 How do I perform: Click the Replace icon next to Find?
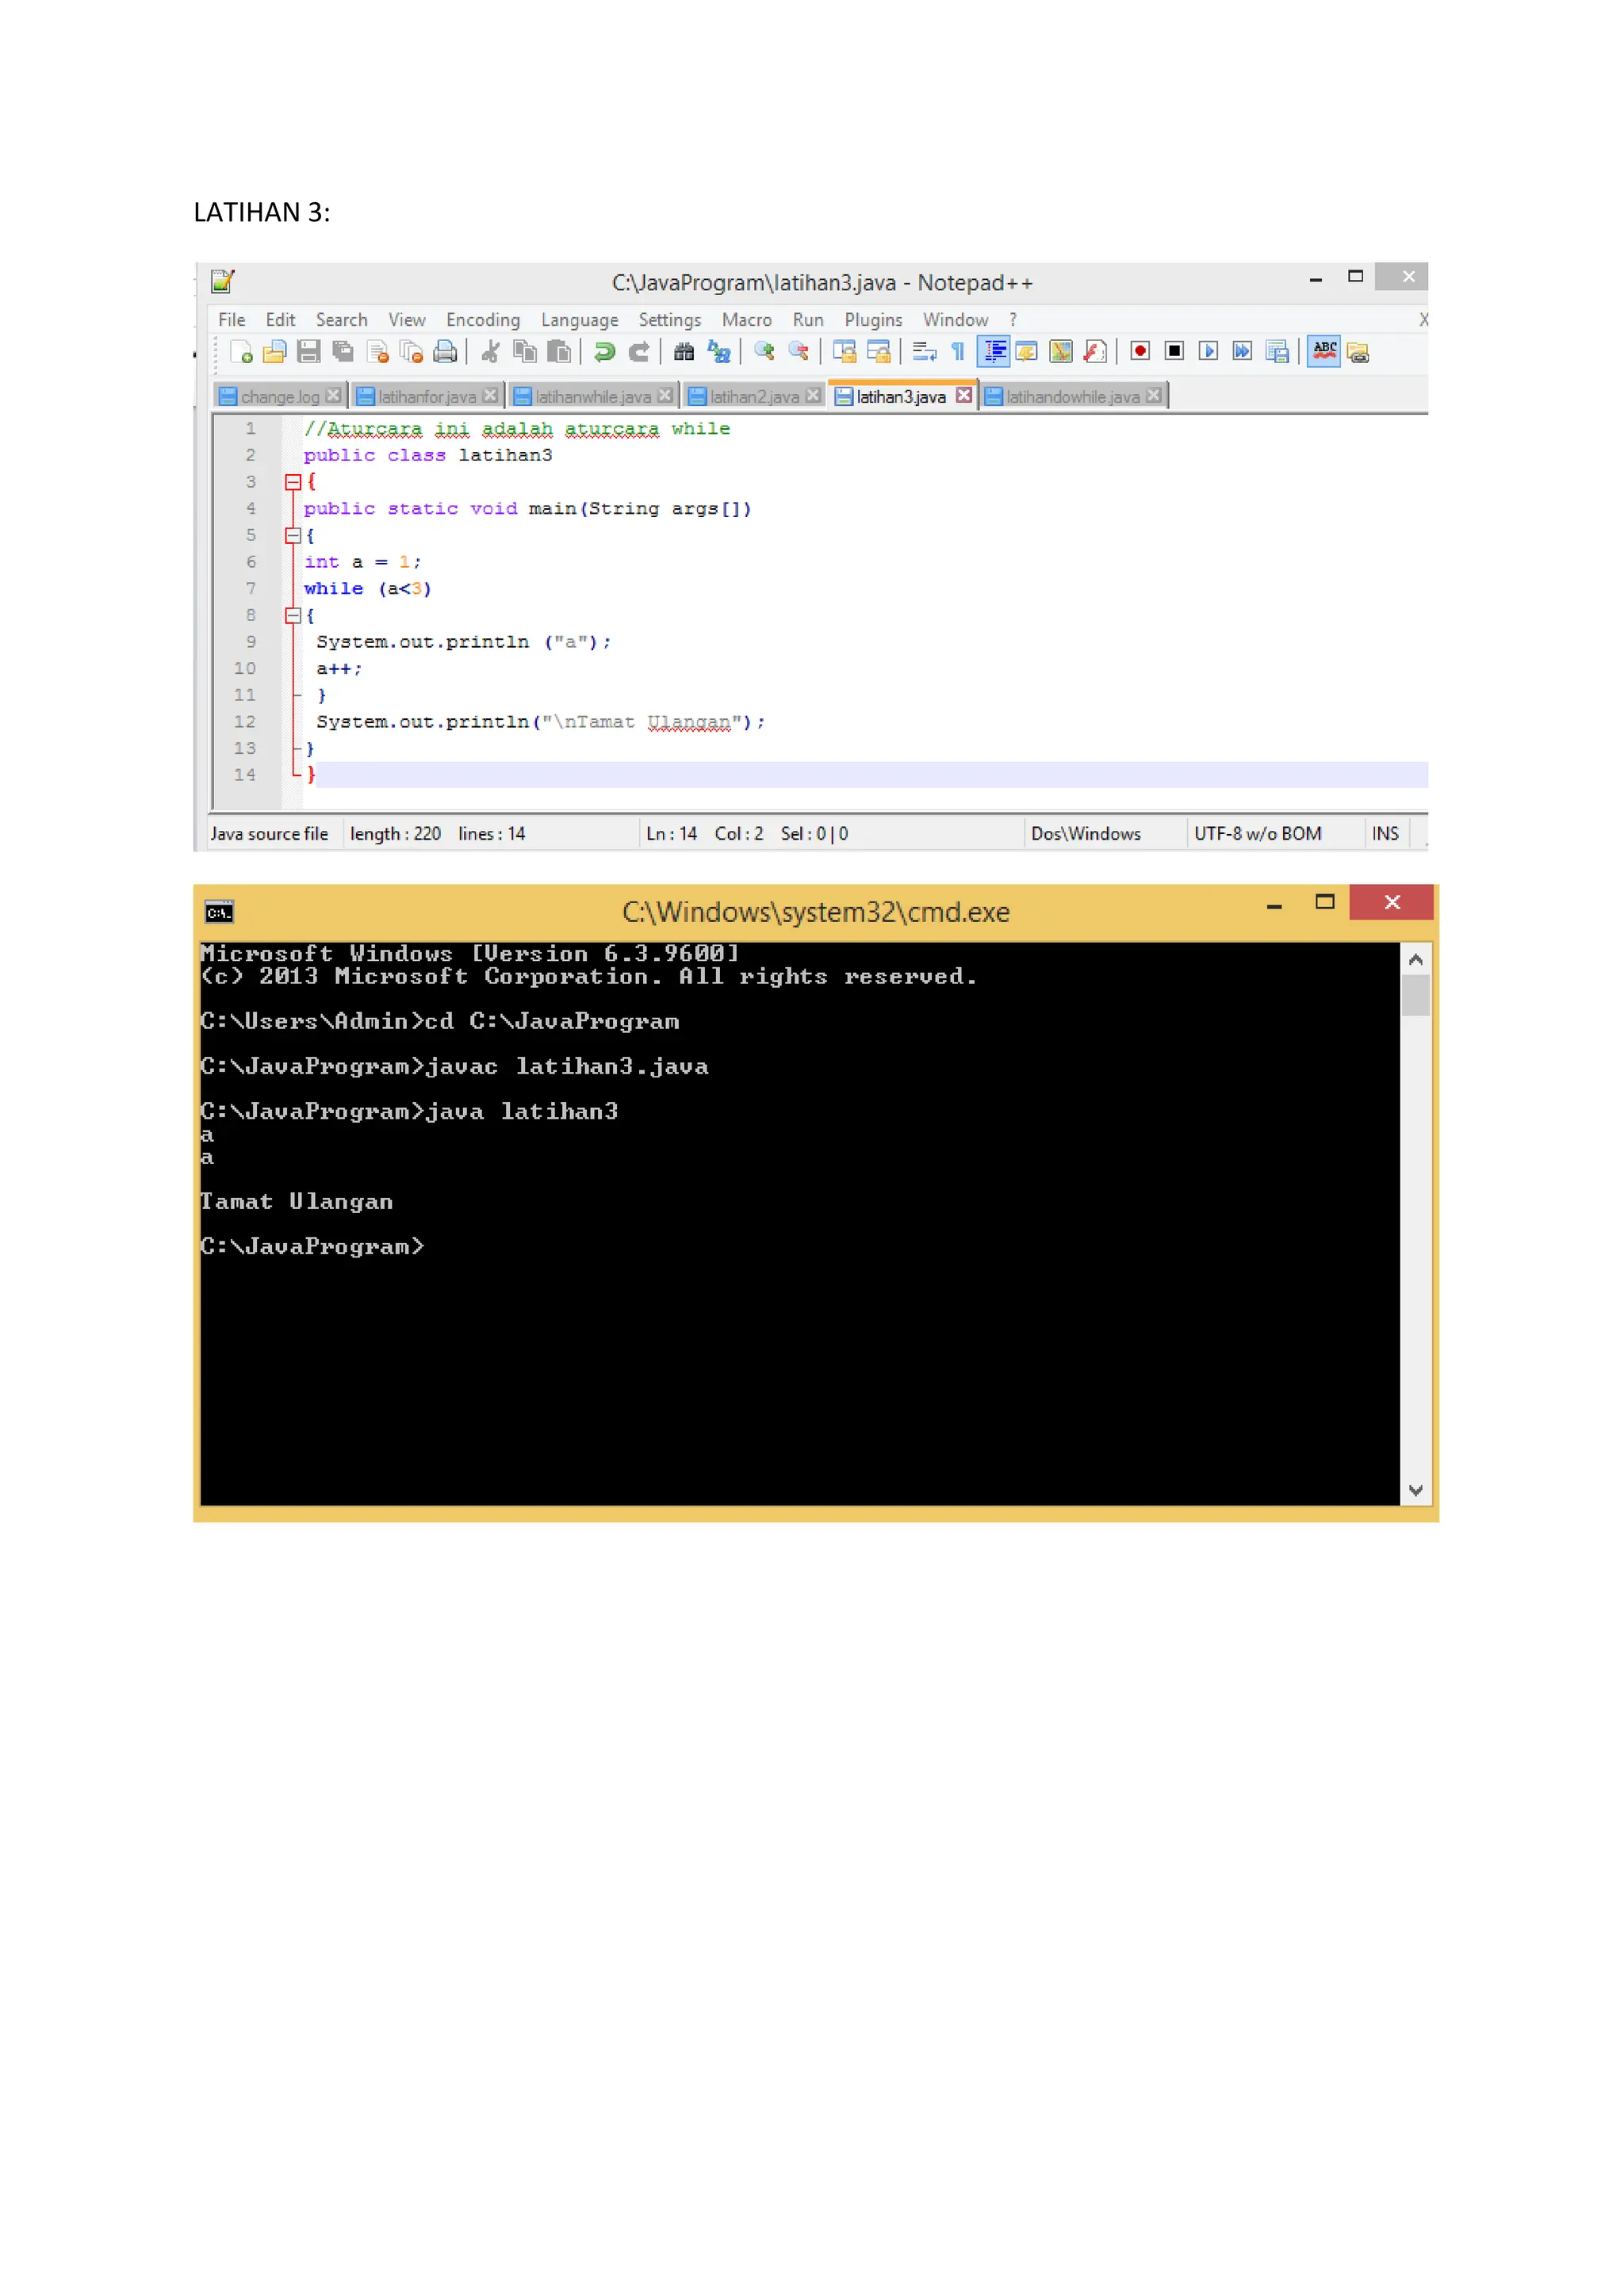718,352
